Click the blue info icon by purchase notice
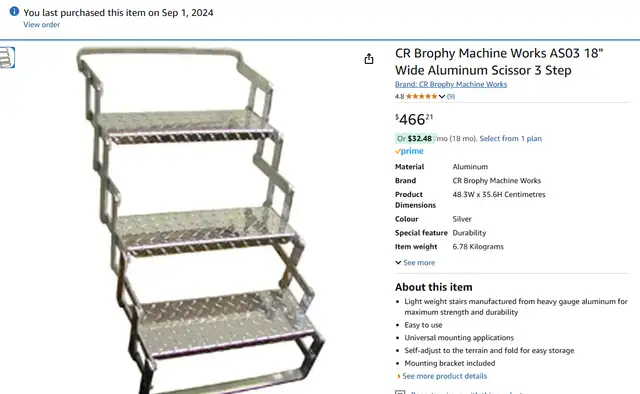Viewport: 640px width, 394px height. (x=14, y=11)
